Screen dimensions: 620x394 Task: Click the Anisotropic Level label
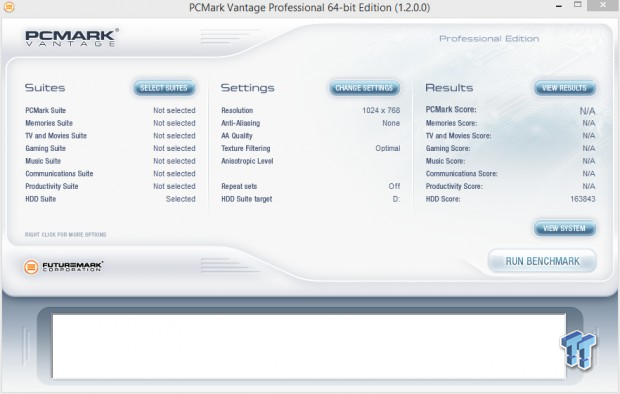tap(248, 161)
